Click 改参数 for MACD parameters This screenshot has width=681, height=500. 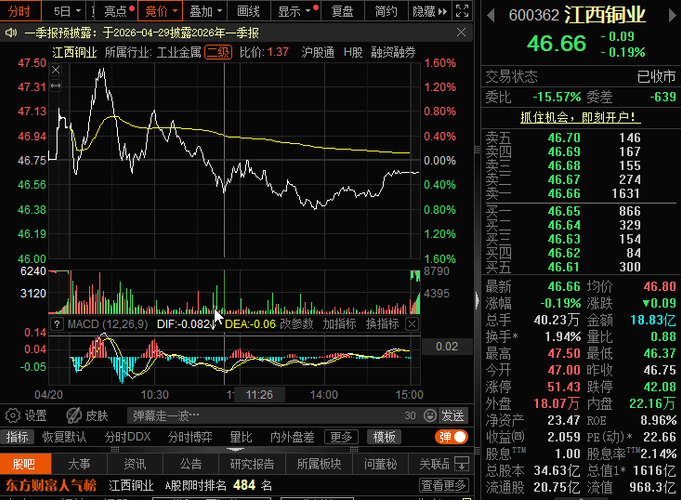pos(297,324)
